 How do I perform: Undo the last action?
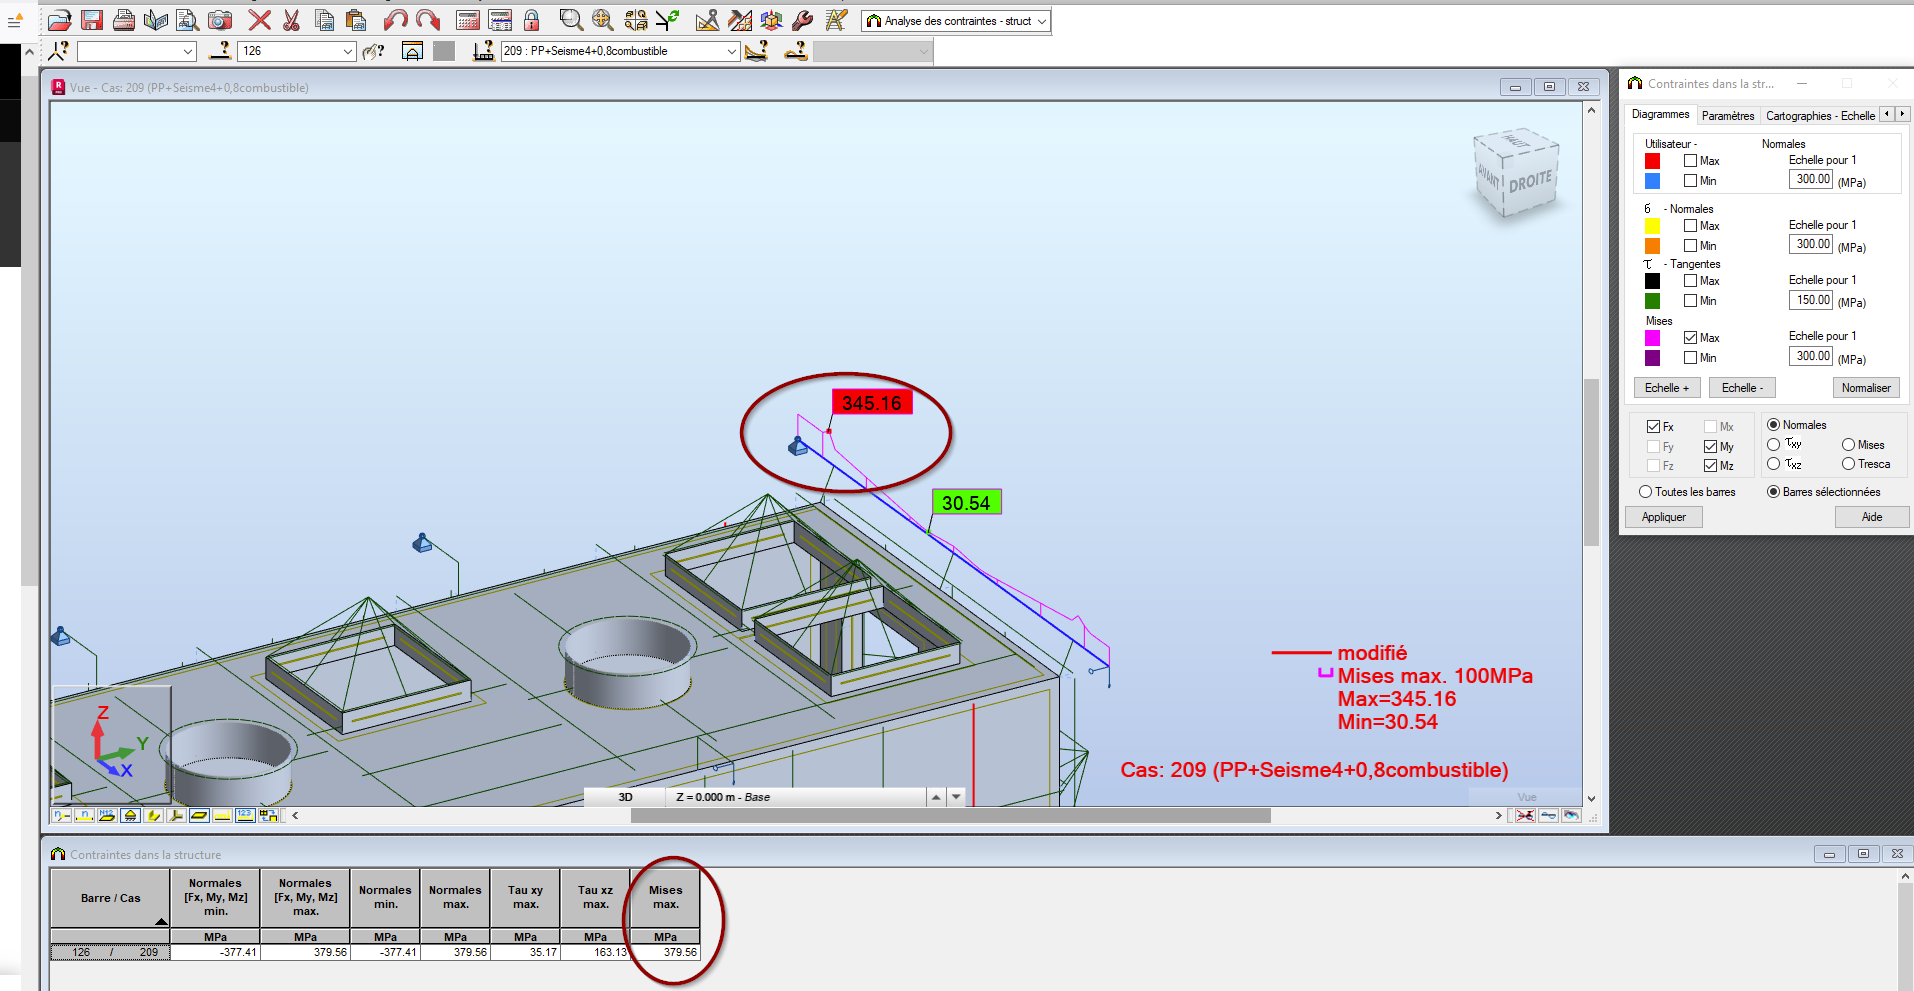[x=394, y=20]
